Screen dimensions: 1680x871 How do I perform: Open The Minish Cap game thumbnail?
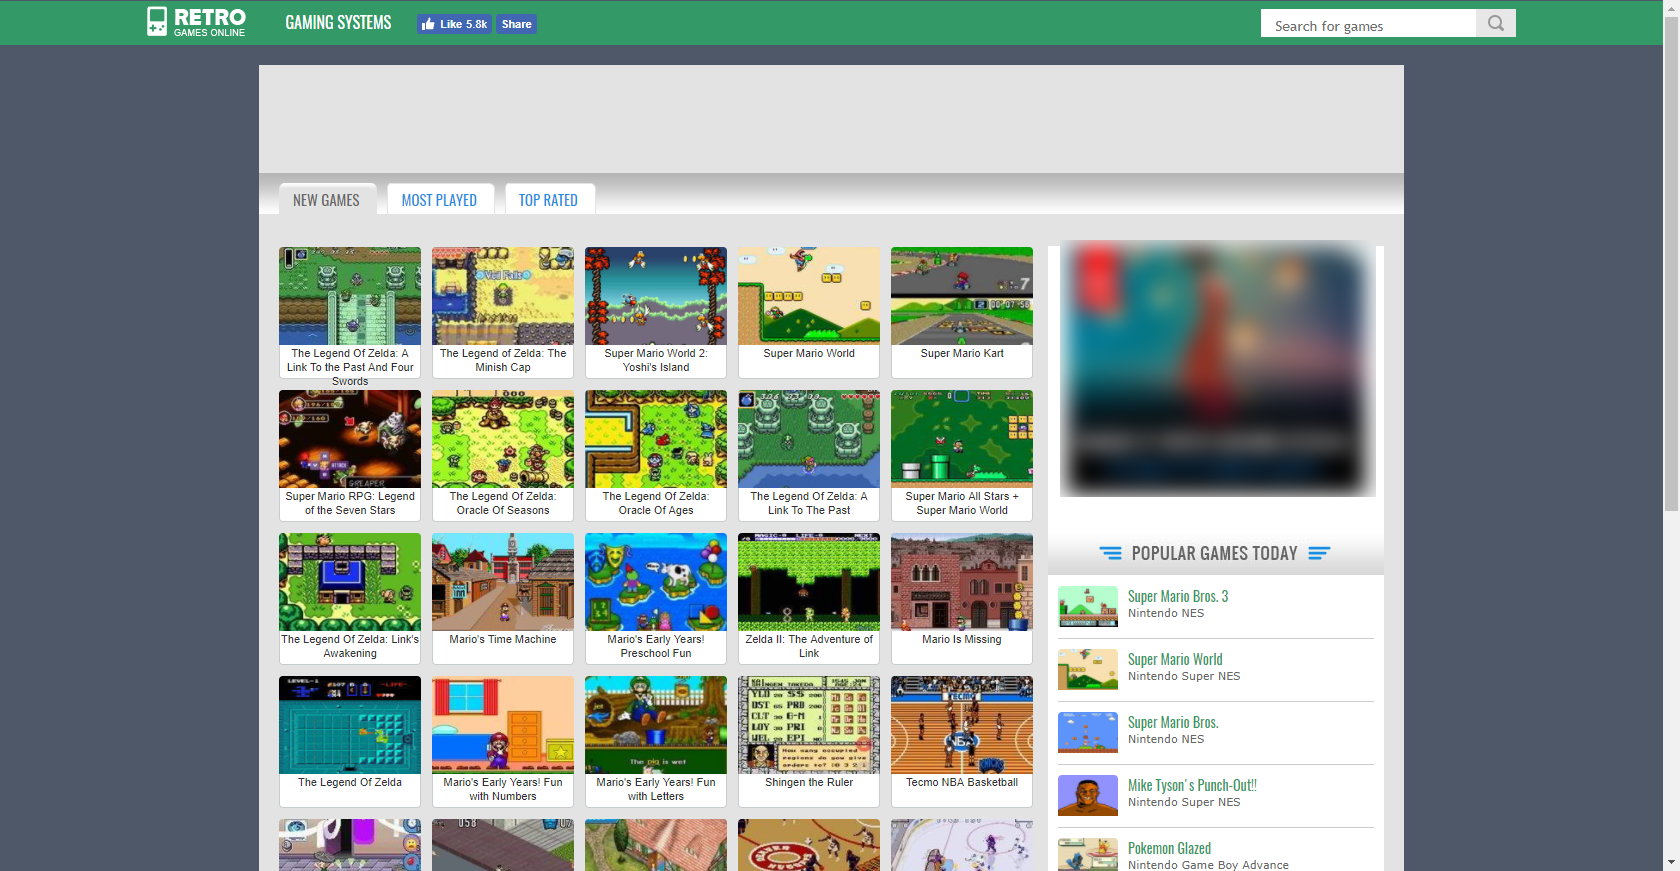(x=503, y=296)
